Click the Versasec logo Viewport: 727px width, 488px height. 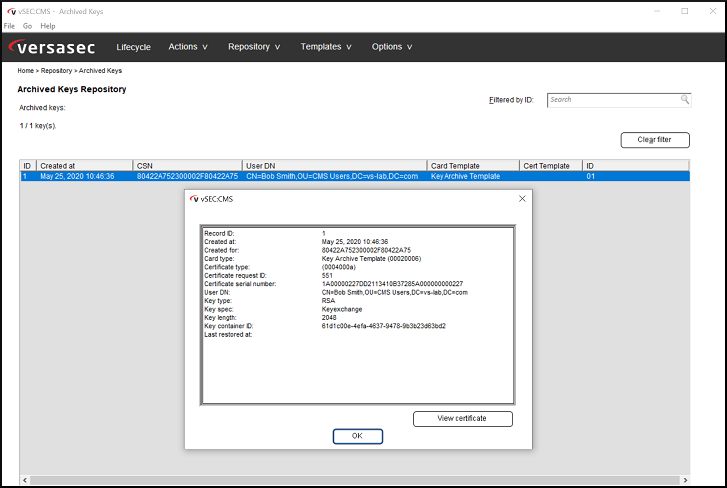(x=51, y=47)
